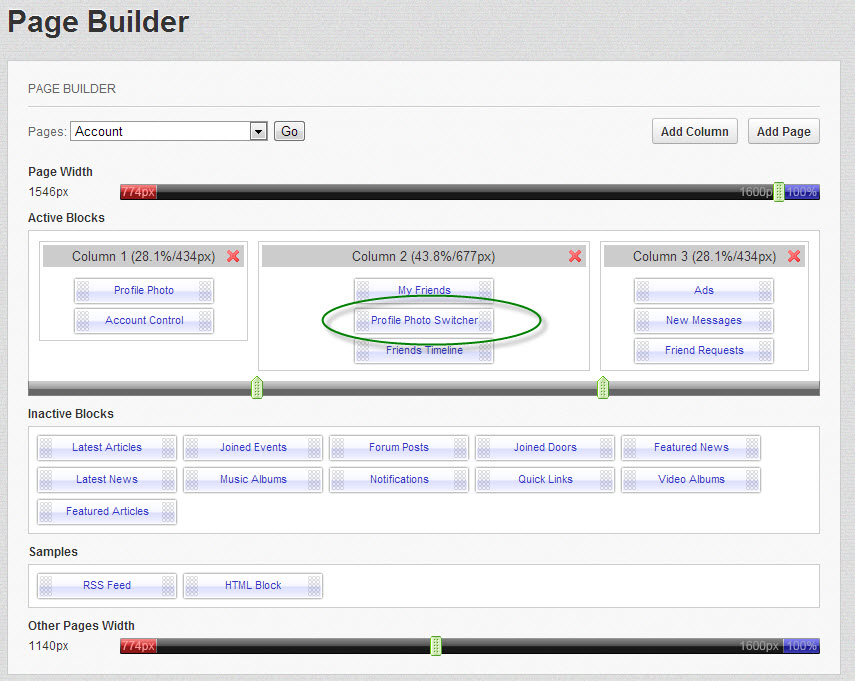The width and height of the screenshot is (855, 681).
Task: Select the Latest Articles inactive block
Action: pos(107,448)
